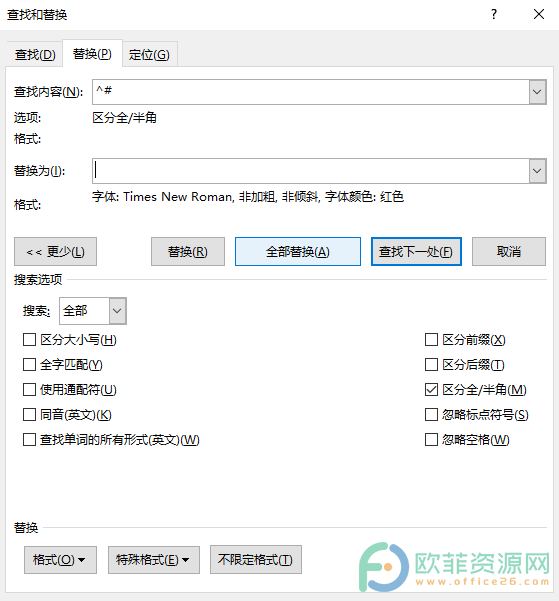Click the 查找内容 input field
Image resolution: width=559 pixels, height=601 pixels.
coord(311,92)
